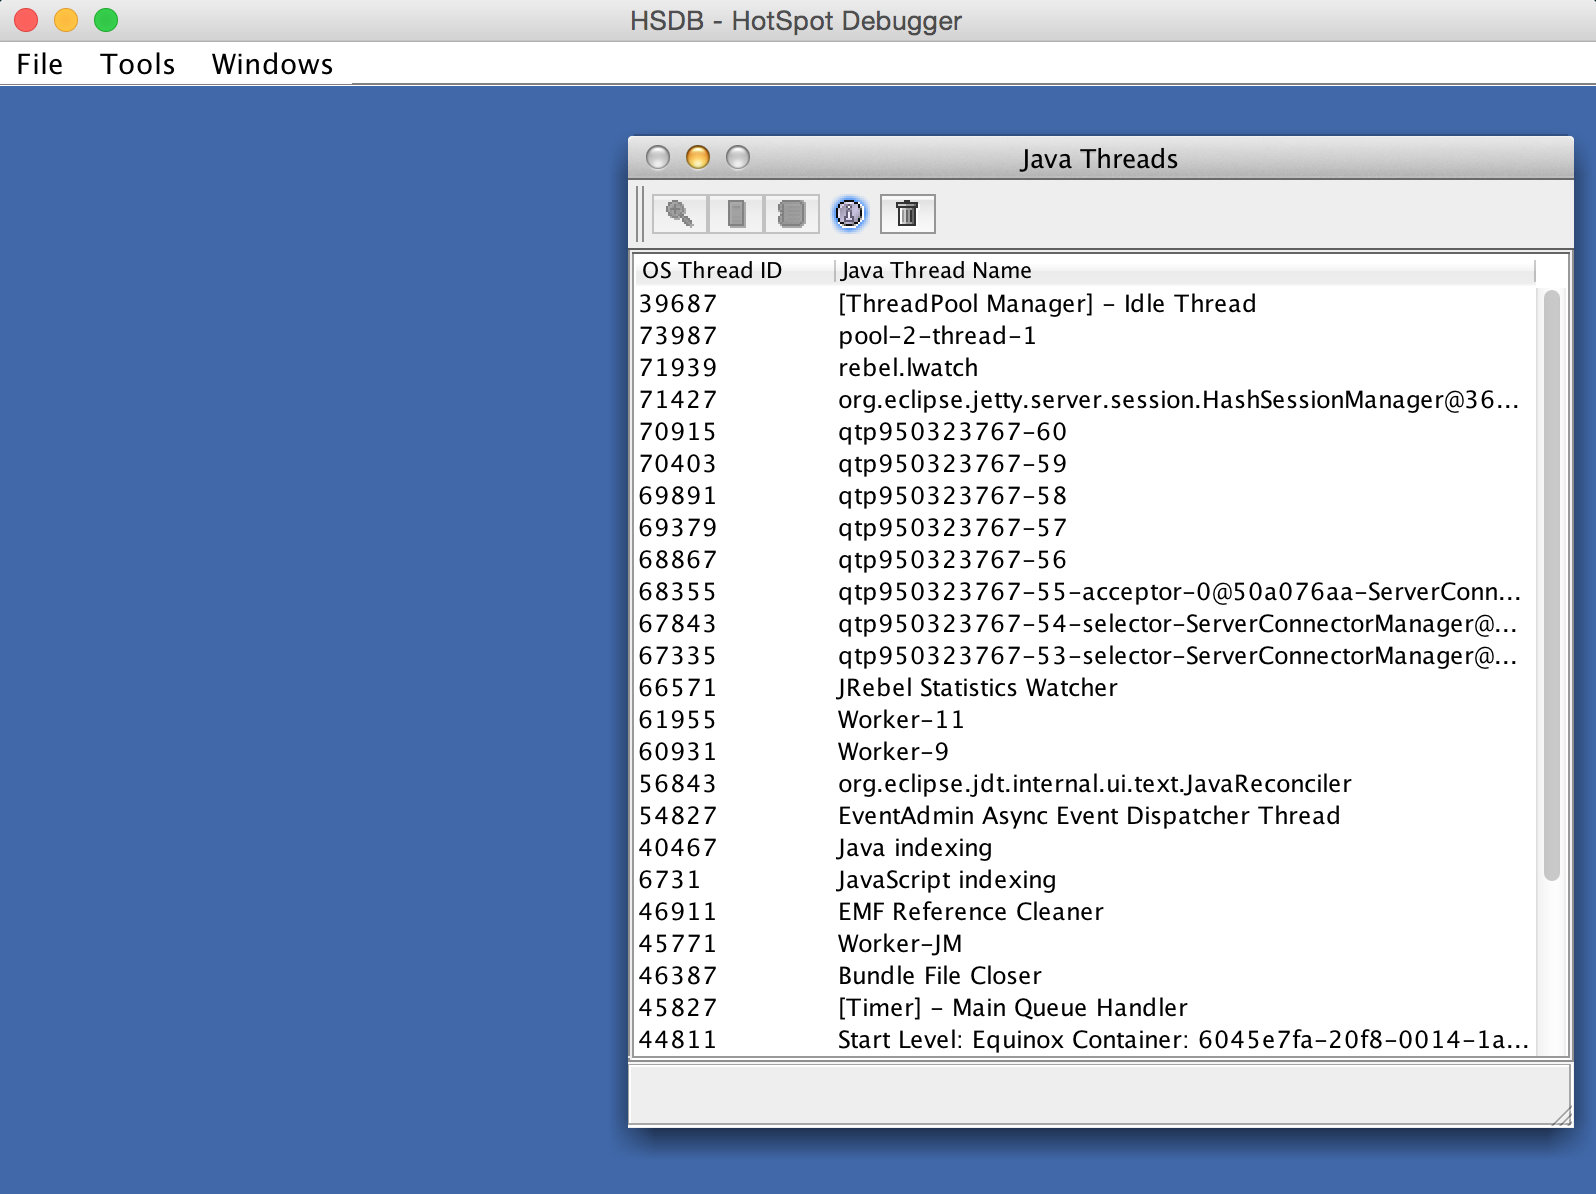This screenshot has height=1194, width=1596.
Task: Select the 'EMF Reference Cleaner' row
Action: [x=1086, y=912]
